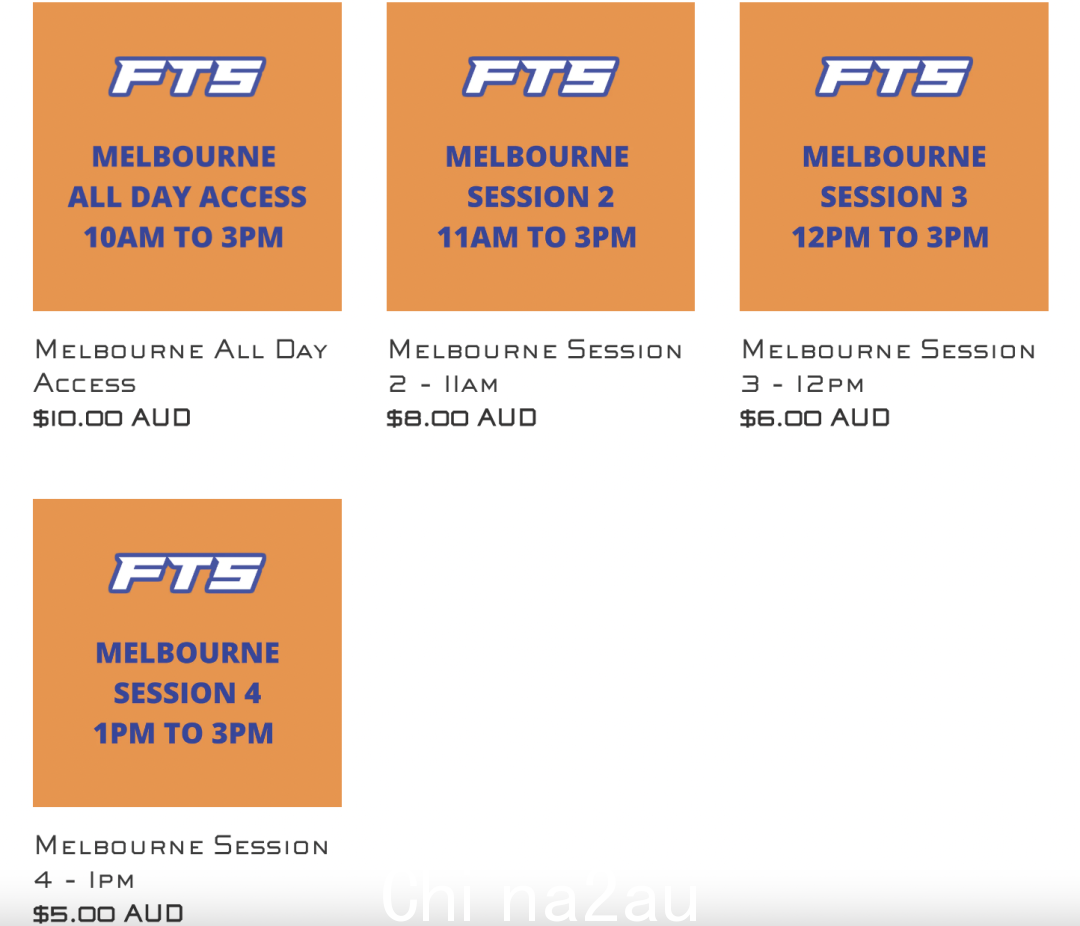
Task: Click the 1PM TO 3PM banner text
Action: coord(184,733)
